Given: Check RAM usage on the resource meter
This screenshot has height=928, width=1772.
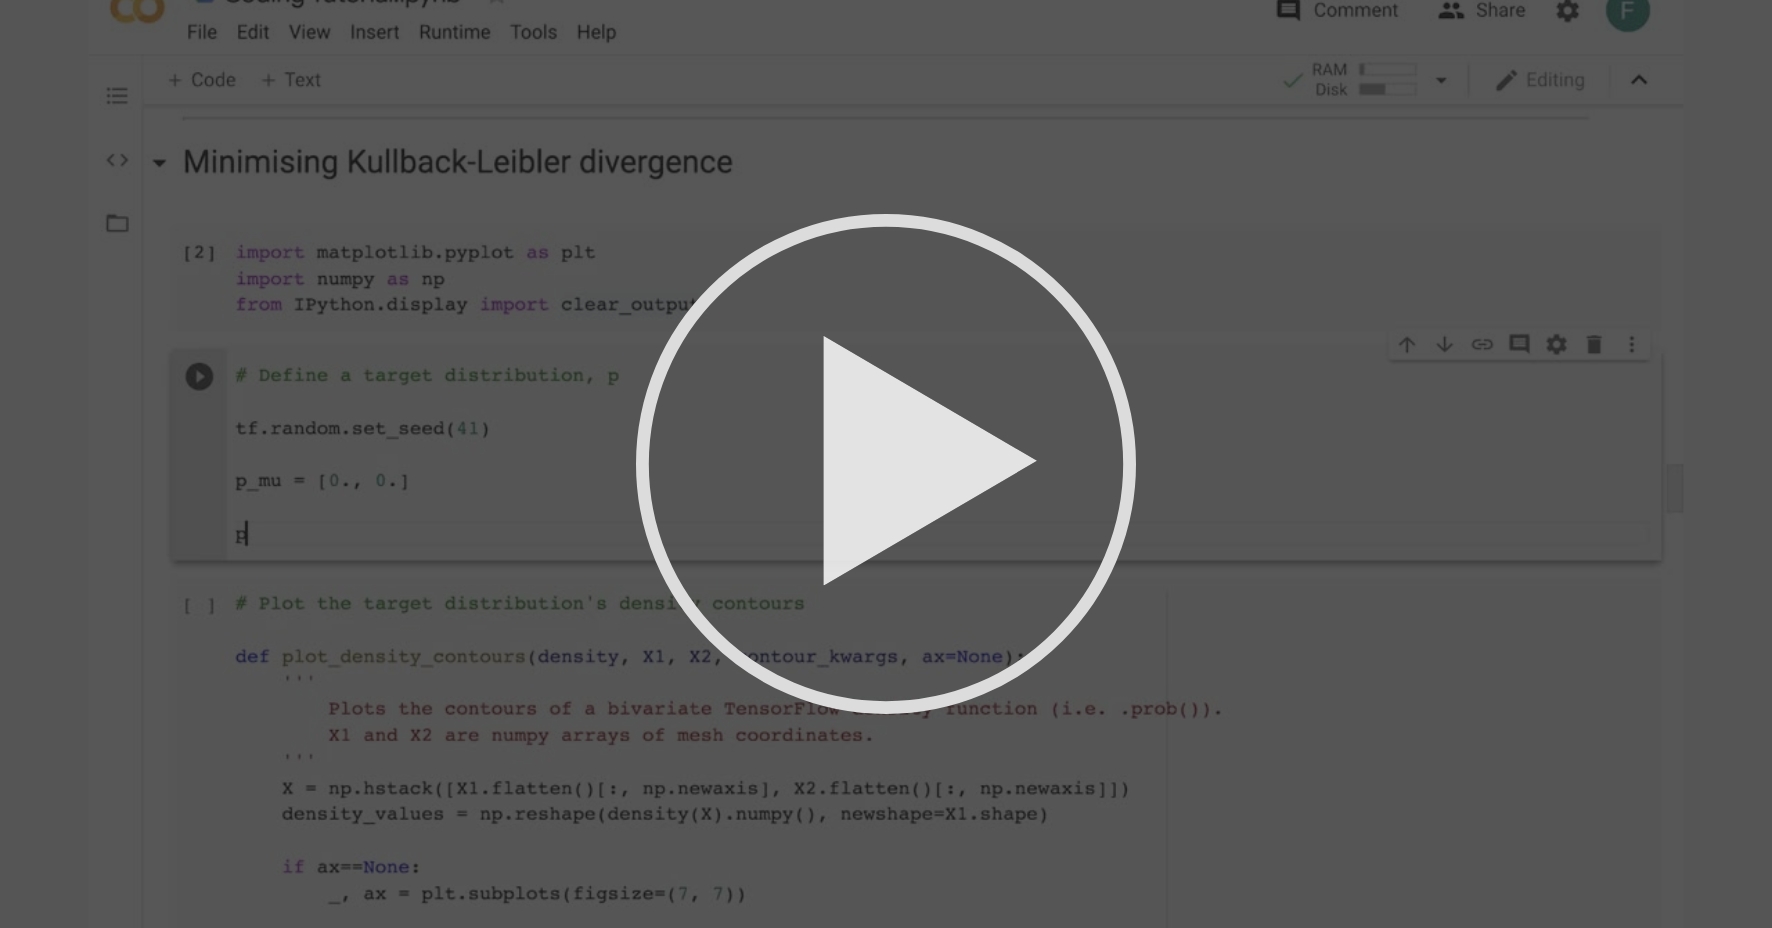Looking at the screenshot, I should [x=1388, y=70].
